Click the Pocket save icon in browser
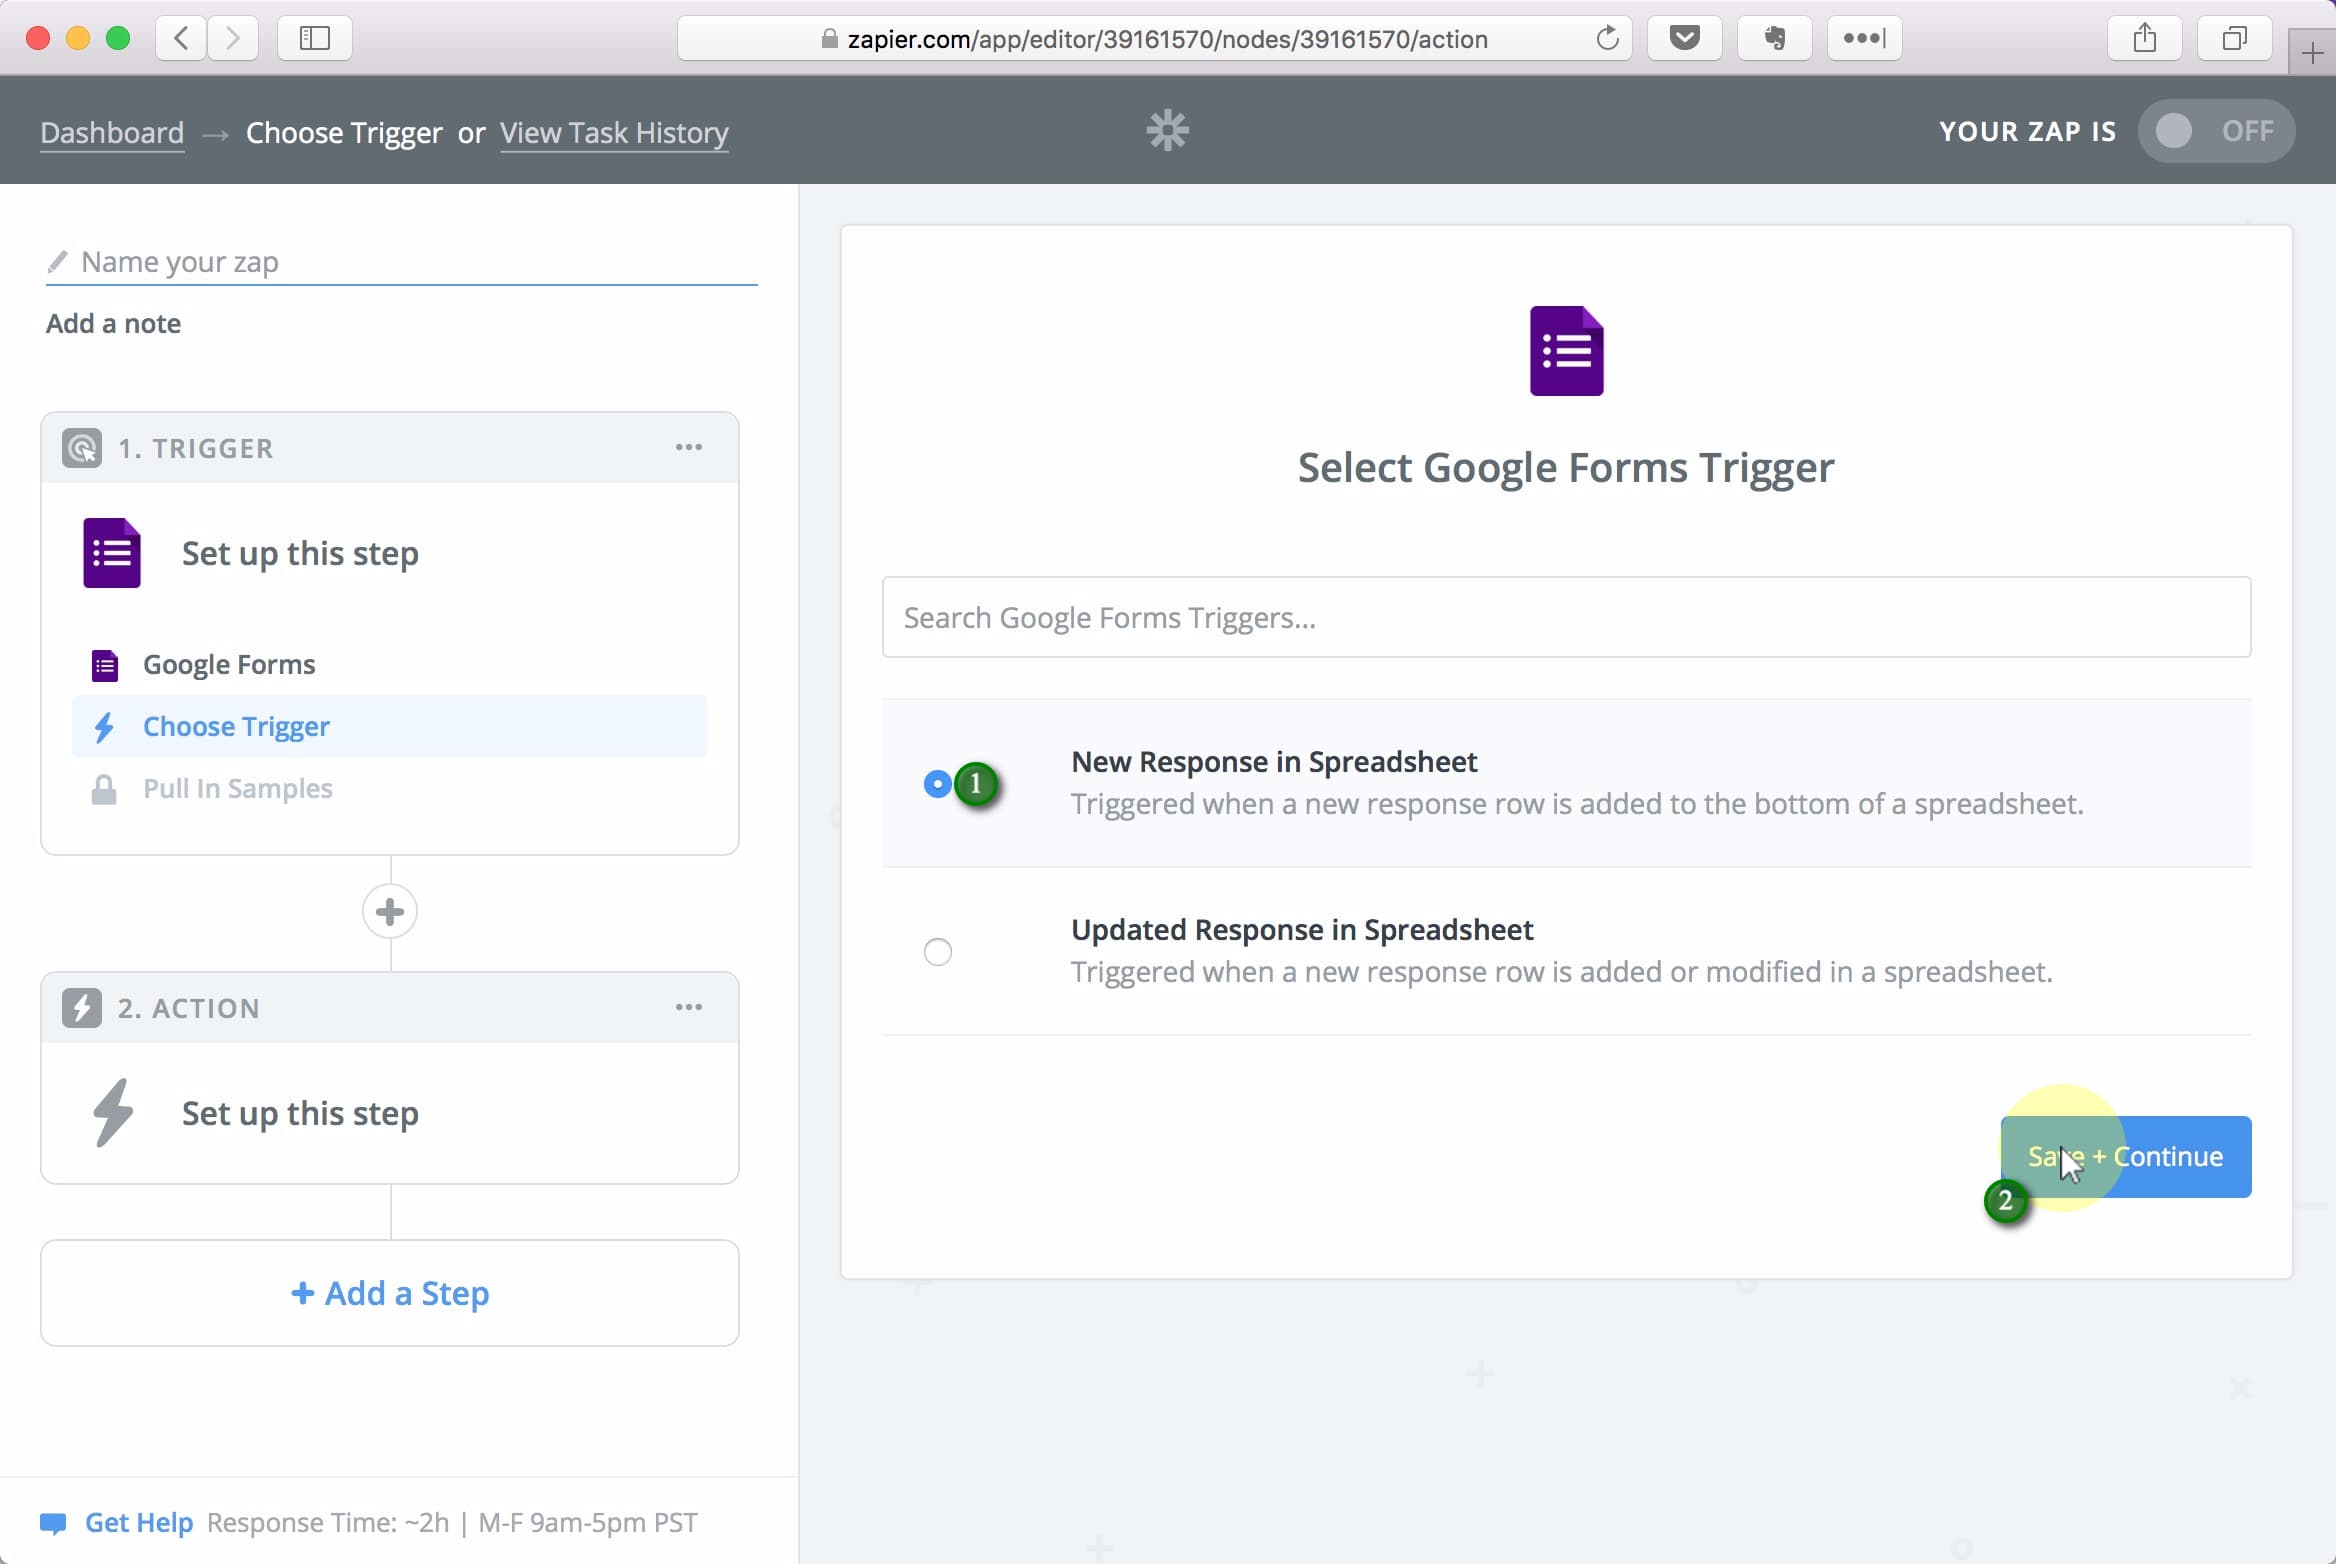2336x1564 pixels. 1685,38
